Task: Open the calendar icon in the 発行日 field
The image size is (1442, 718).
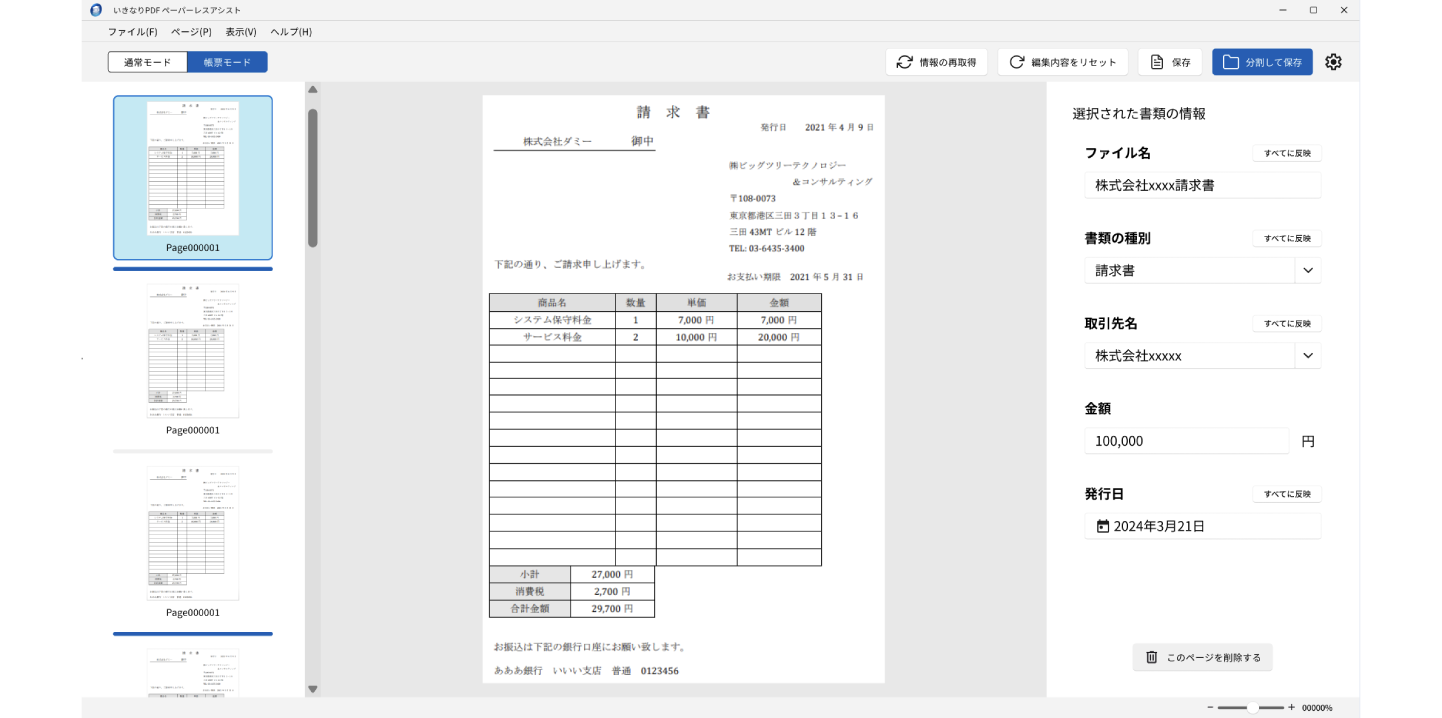Action: tap(1102, 525)
